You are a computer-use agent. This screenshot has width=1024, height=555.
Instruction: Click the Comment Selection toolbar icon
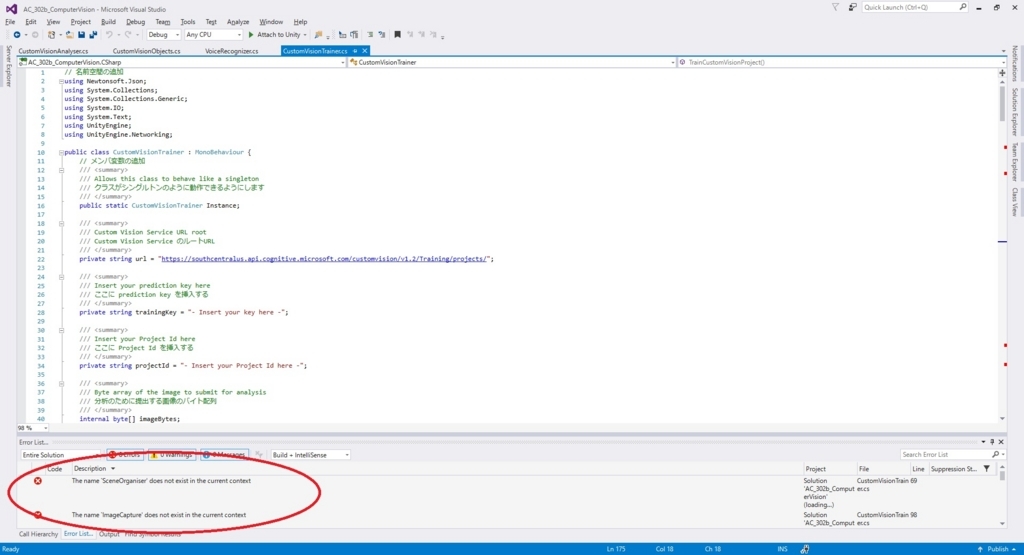(354, 35)
